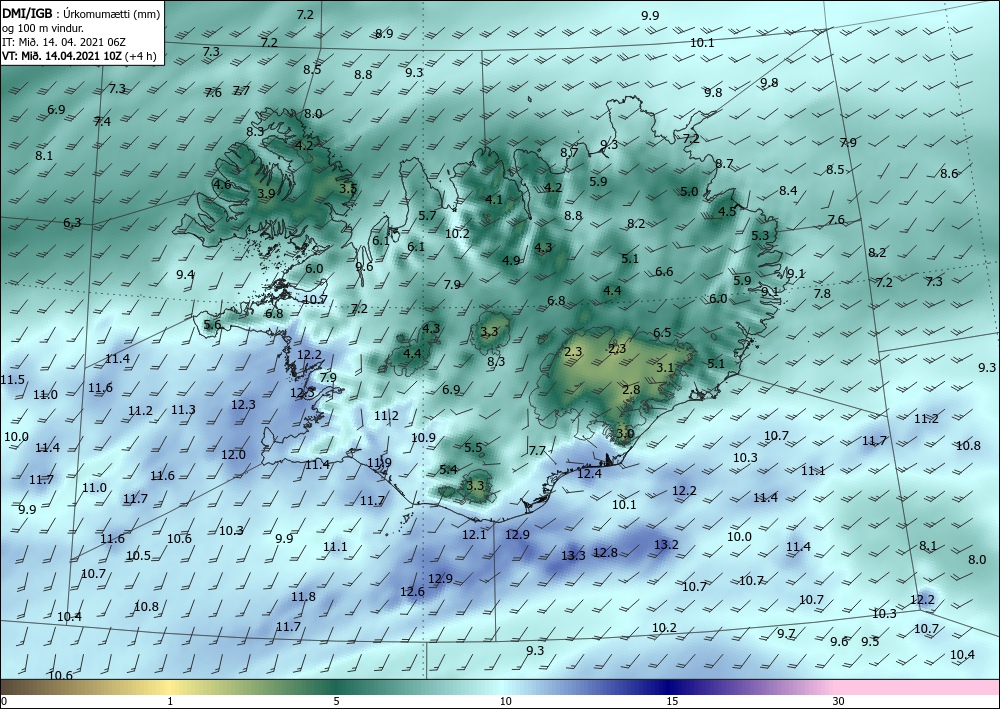The height and width of the screenshot is (709, 1000).
Task: Click the "10" label on the color scale
Action: tap(505, 701)
